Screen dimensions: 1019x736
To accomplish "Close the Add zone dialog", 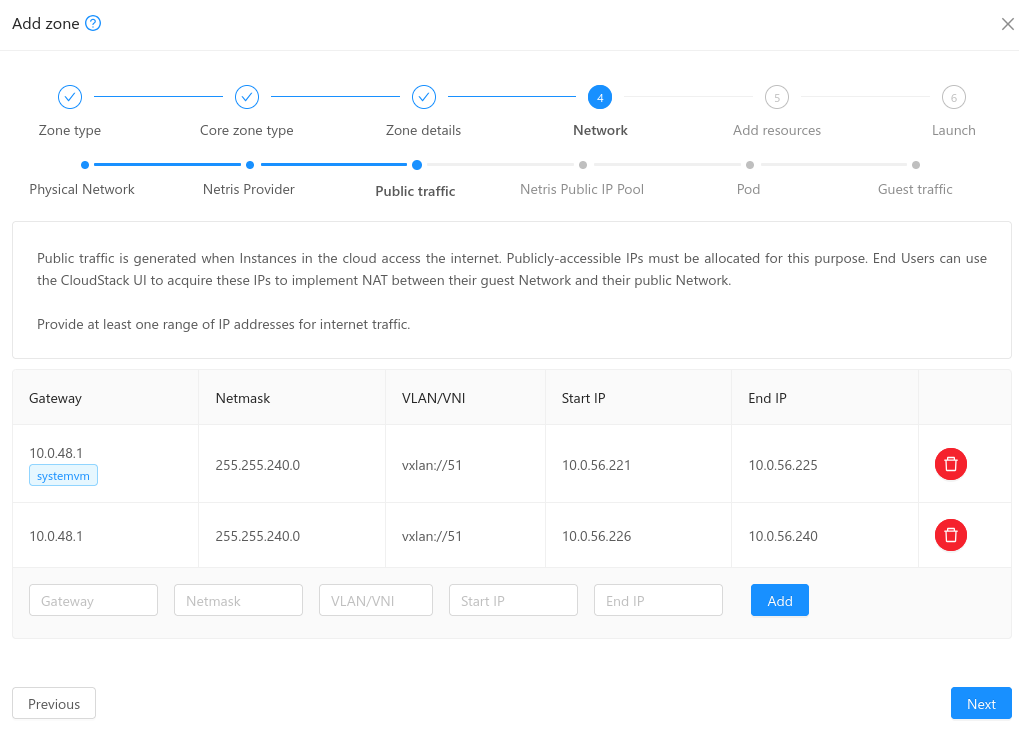I will coord(1007,24).
